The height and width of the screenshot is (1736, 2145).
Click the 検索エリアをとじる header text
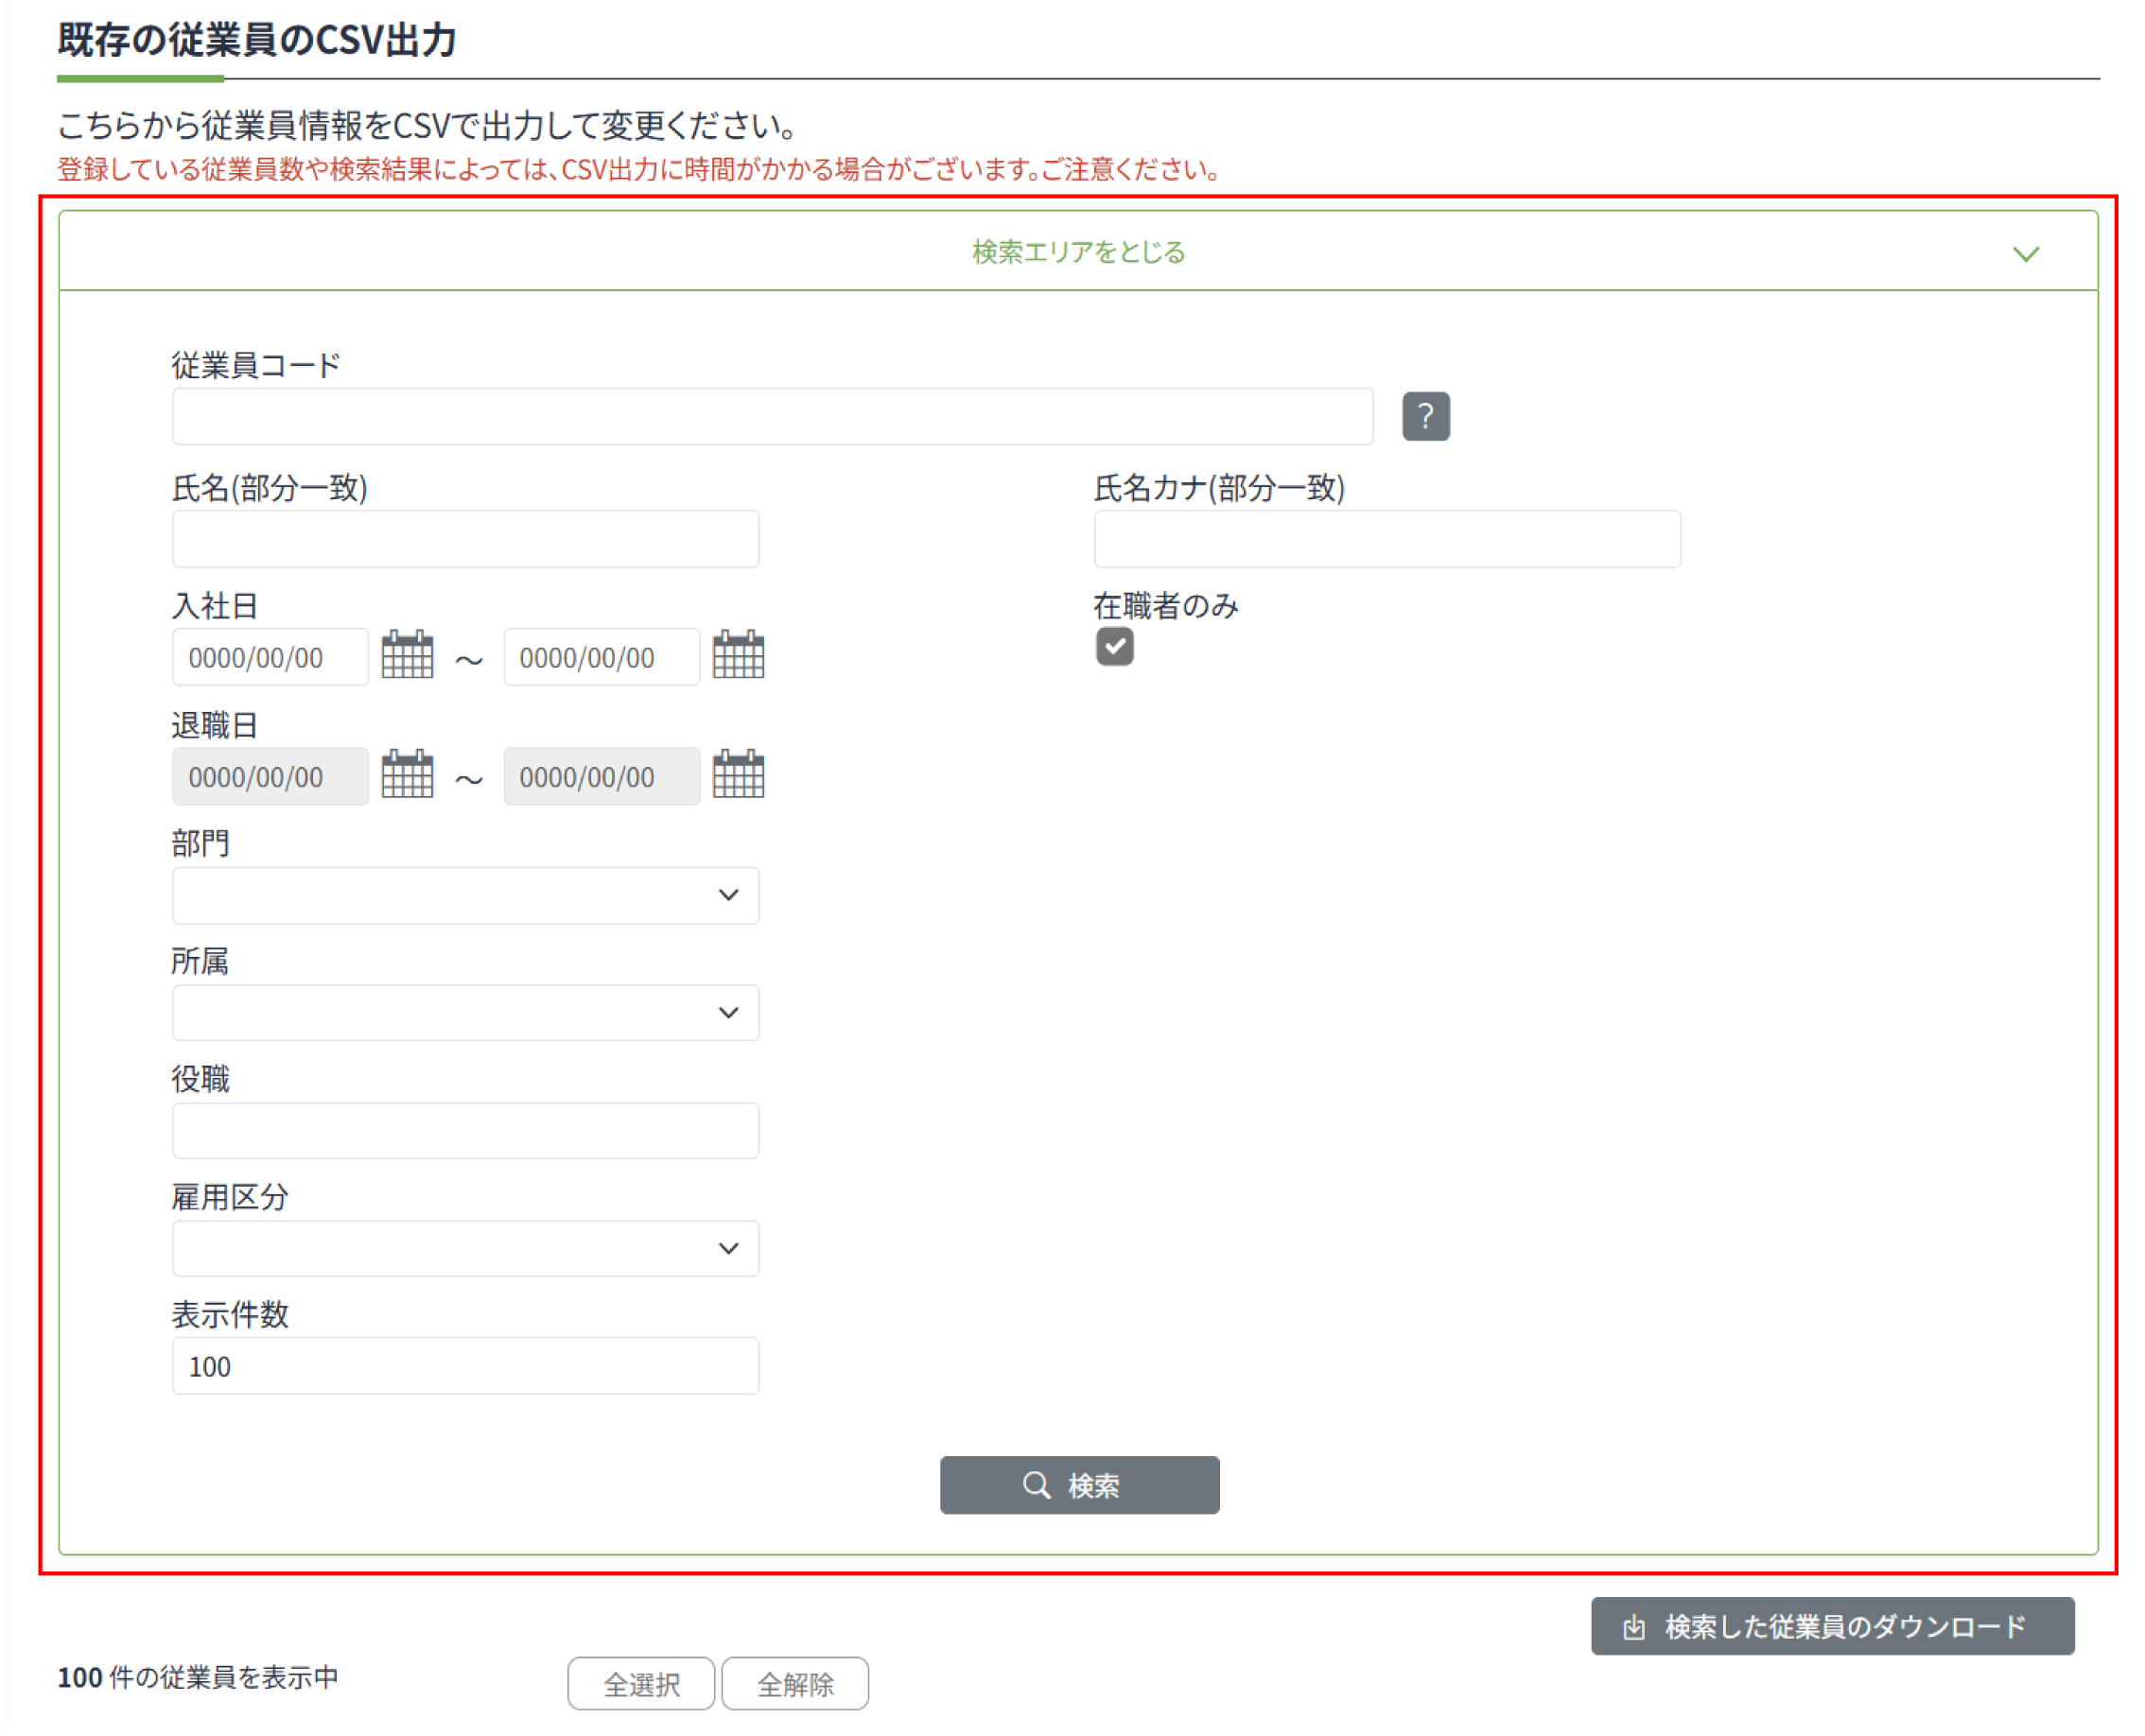pyautogui.click(x=1078, y=252)
